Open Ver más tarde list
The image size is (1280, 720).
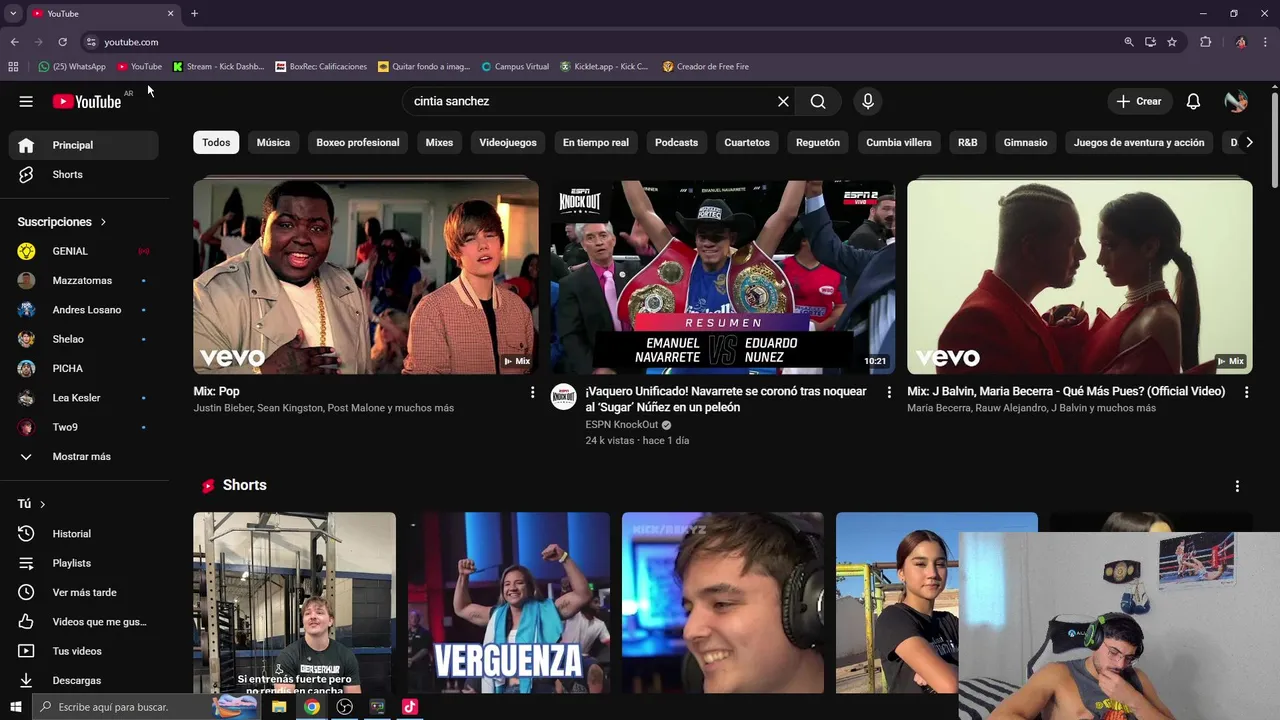(x=84, y=592)
